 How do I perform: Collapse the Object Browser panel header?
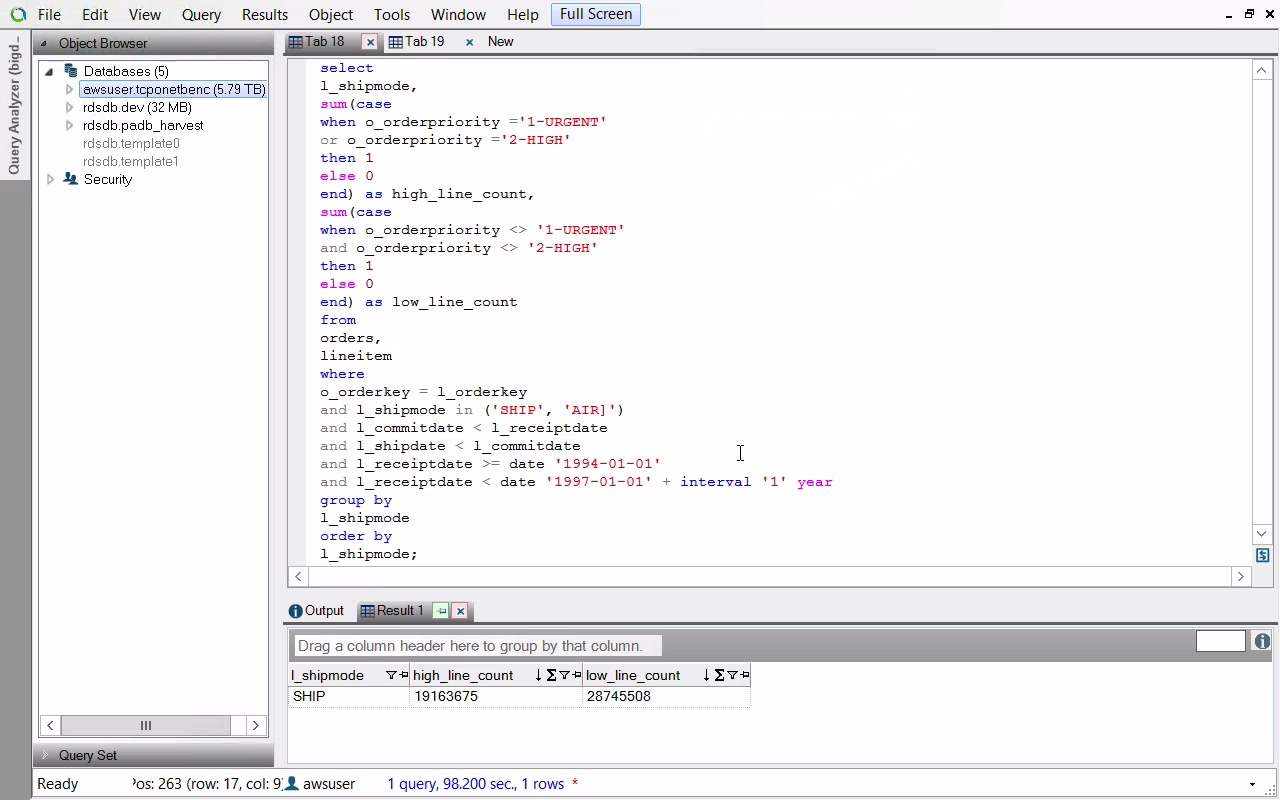coord(44,44)
